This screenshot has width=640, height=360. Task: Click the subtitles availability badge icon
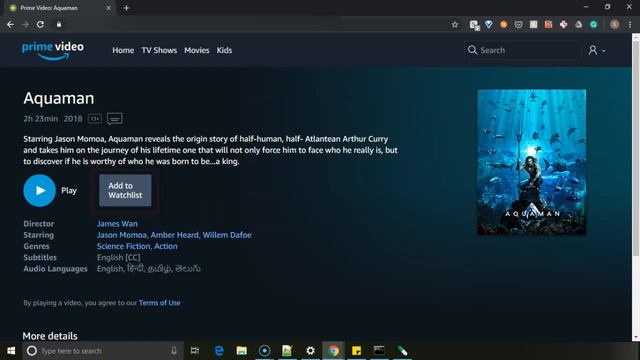click(115, 119)
